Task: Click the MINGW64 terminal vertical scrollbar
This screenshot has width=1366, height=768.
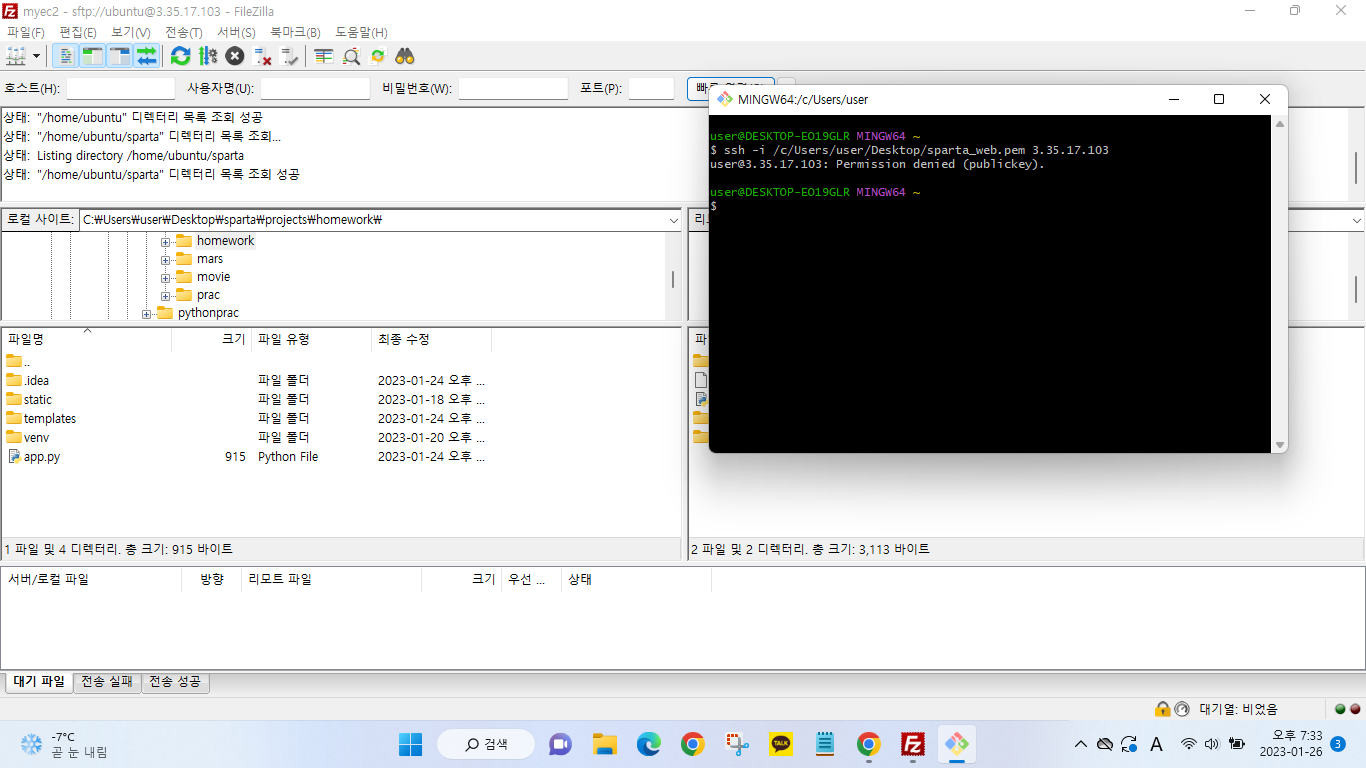Action: coord(1279,284)
